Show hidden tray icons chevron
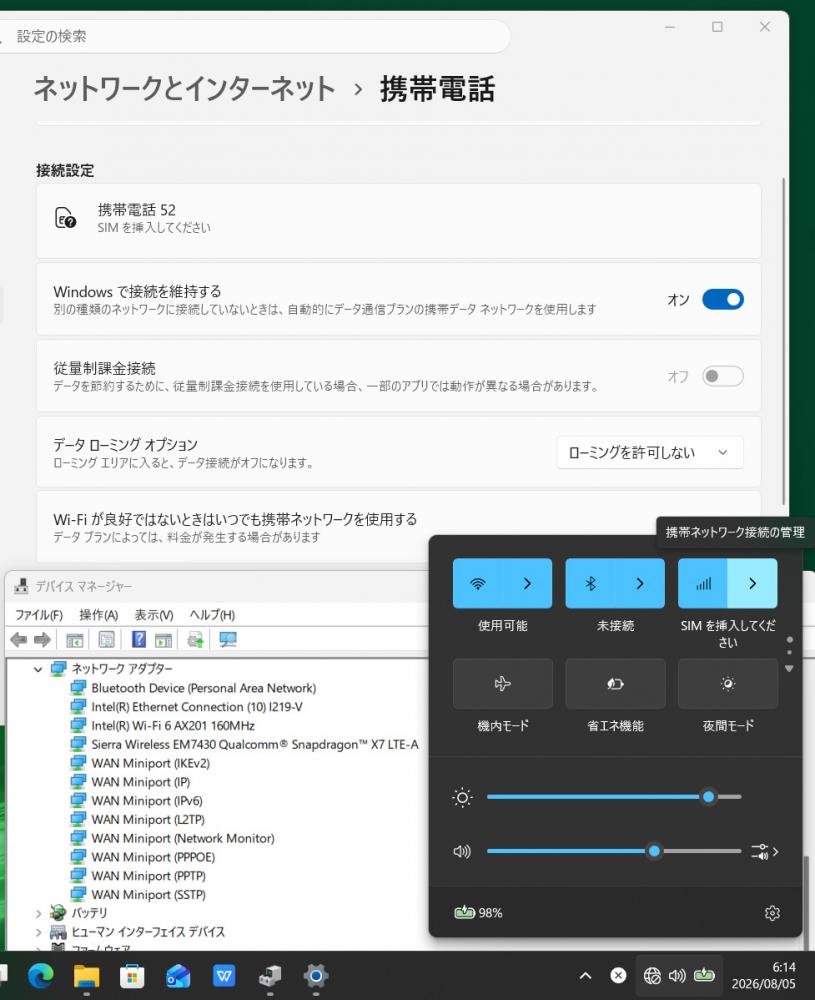This screenshot has height=1000, width=815. tap(585, 975)
